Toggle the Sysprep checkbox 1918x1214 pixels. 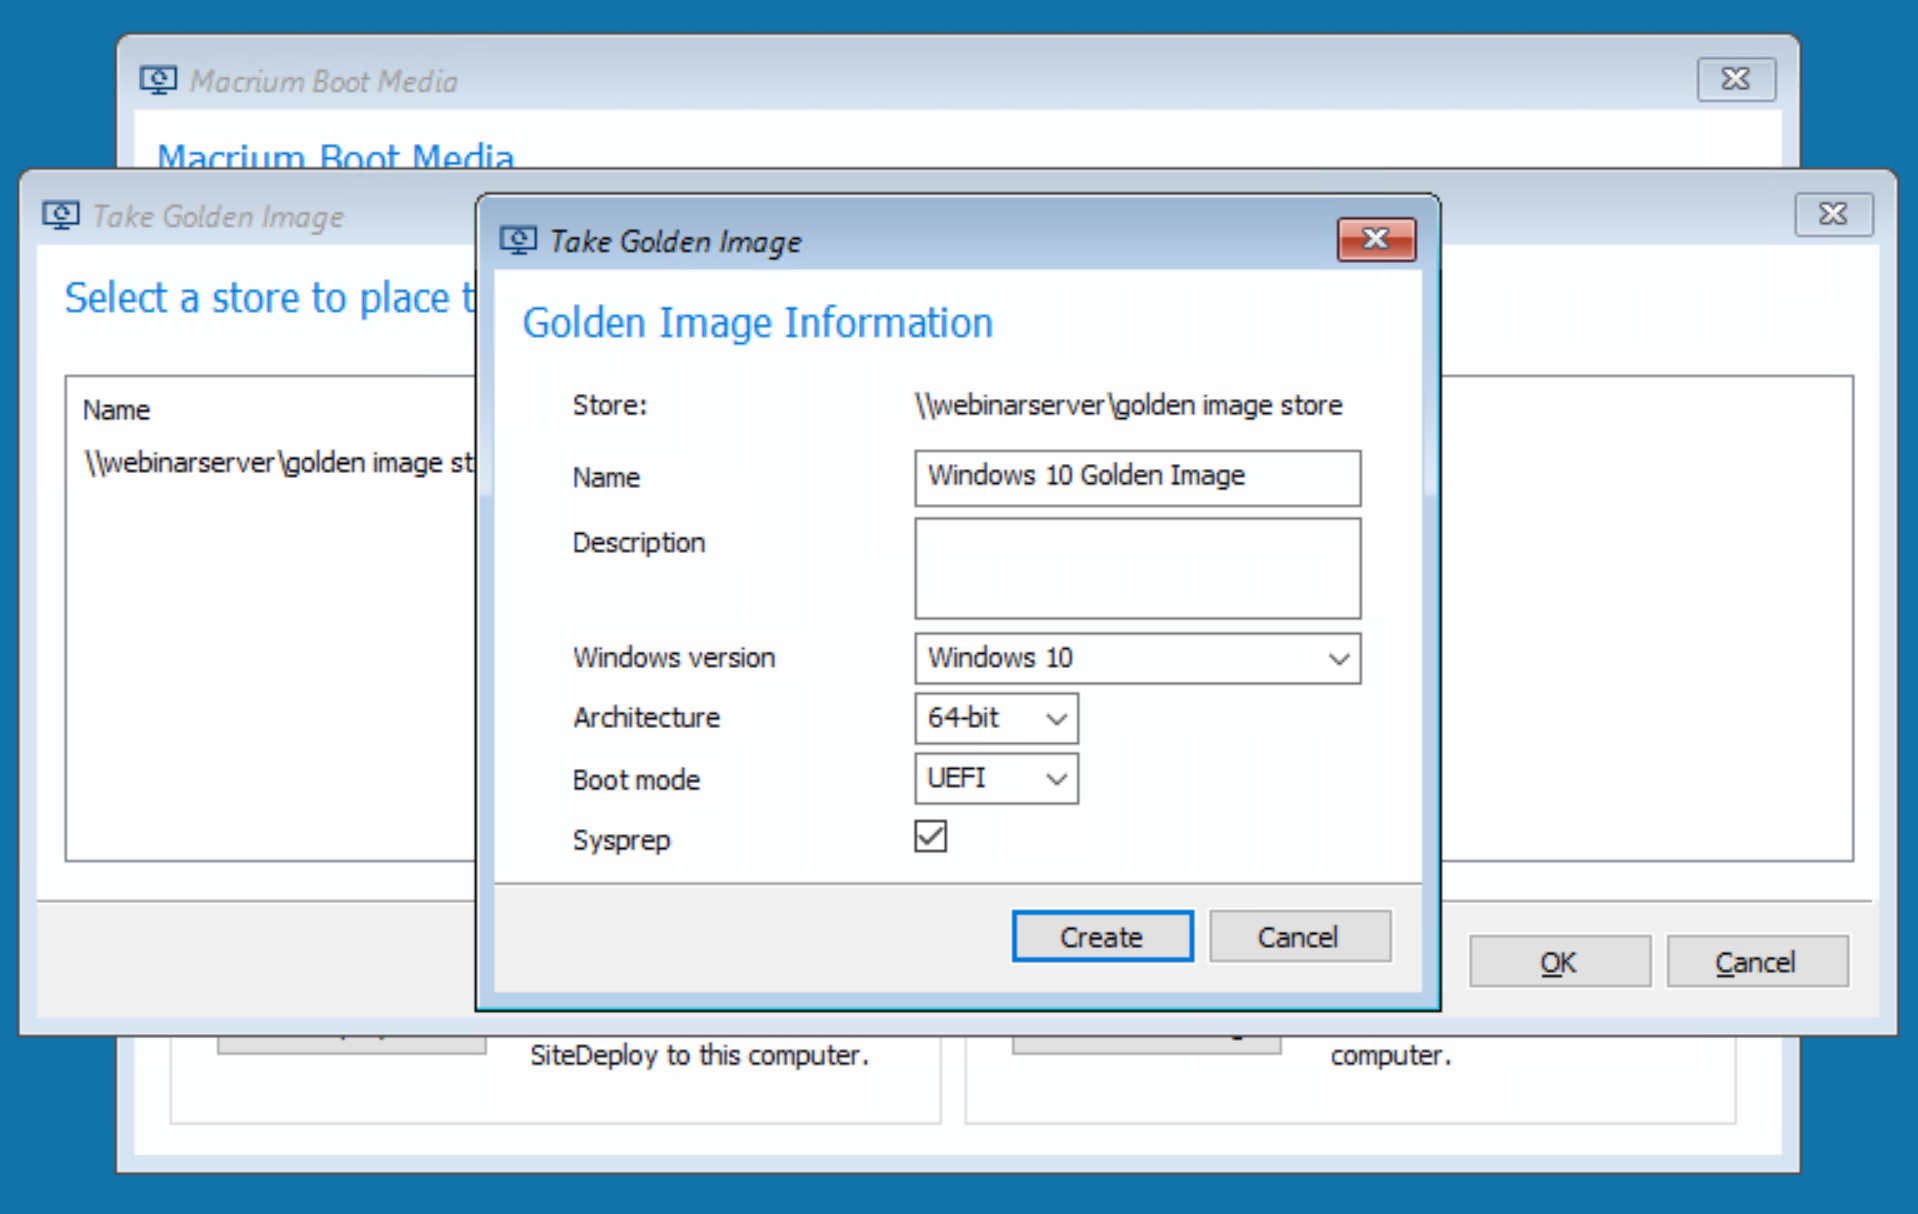pos(930,837)
